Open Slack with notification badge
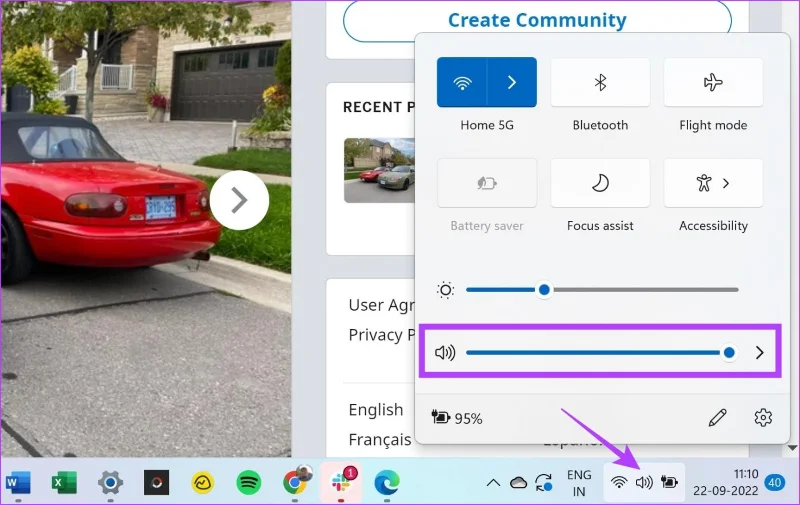Viewport: 800px width, 505px height. point(341,482)
